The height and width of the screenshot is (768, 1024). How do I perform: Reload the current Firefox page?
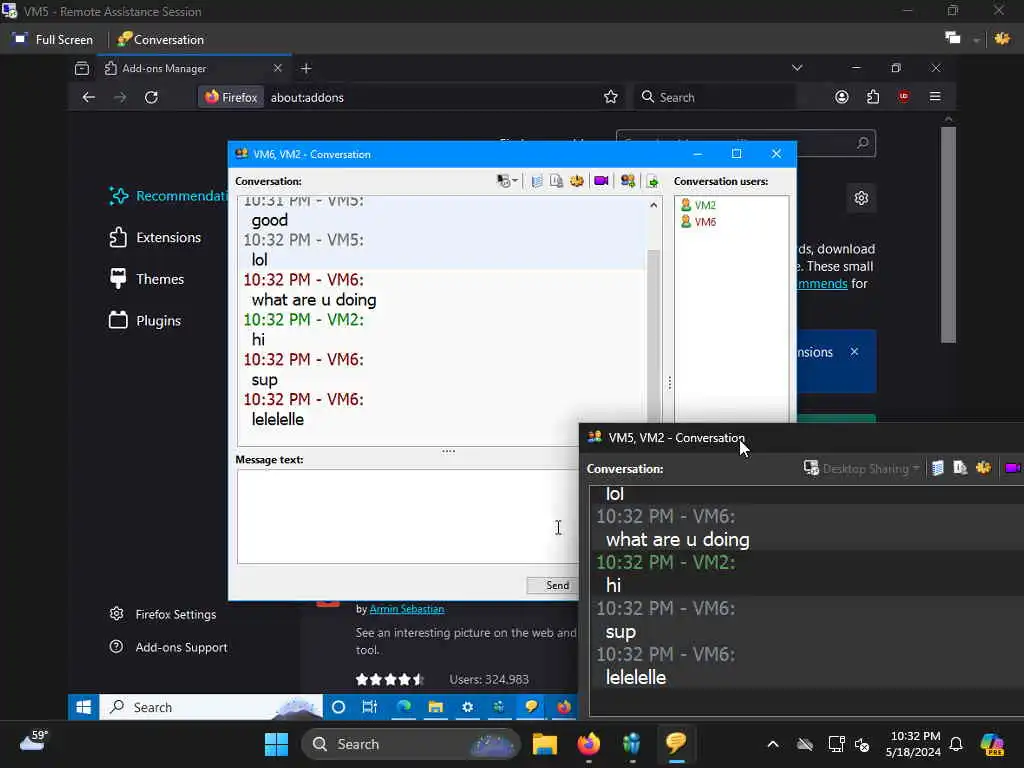point(152,97)
